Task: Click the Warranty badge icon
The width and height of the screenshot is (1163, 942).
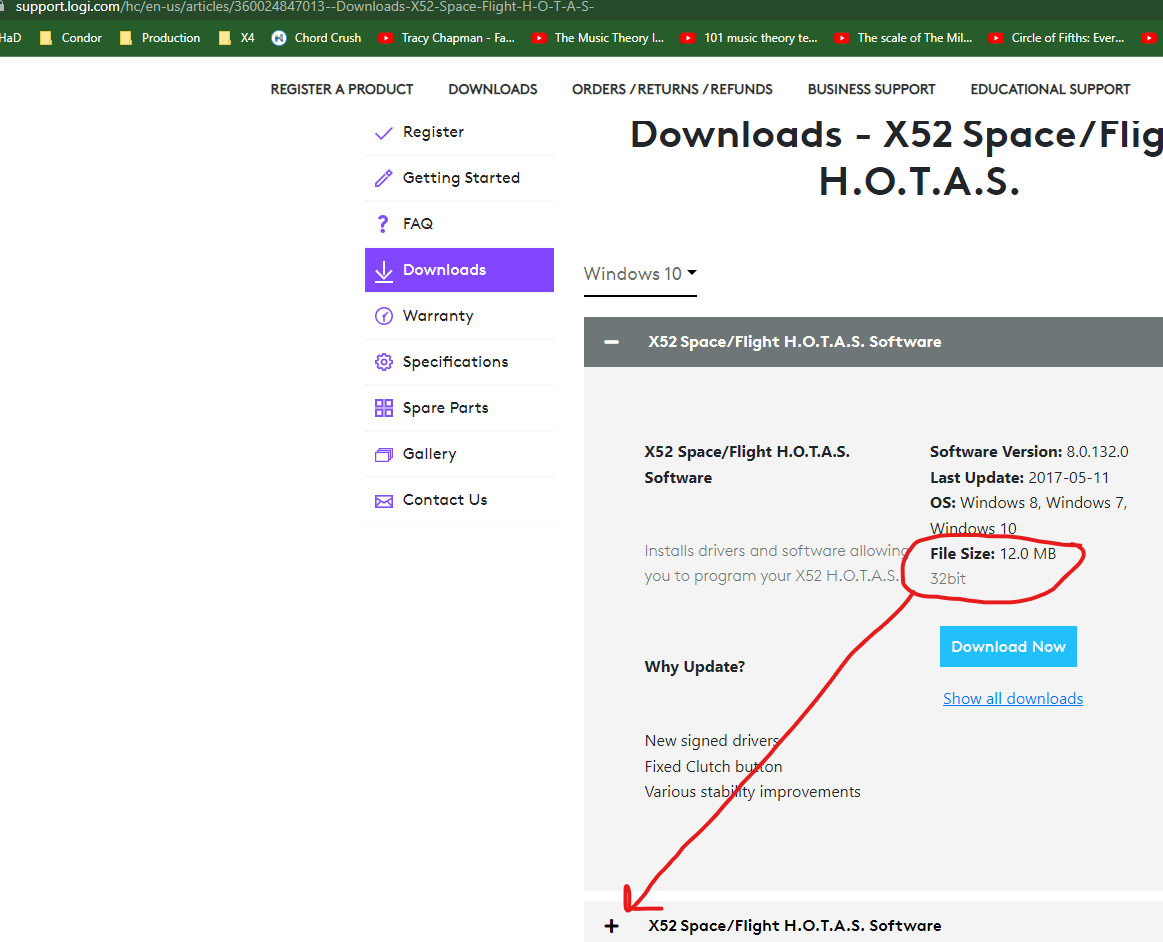Action: click(x=383, y=316)
